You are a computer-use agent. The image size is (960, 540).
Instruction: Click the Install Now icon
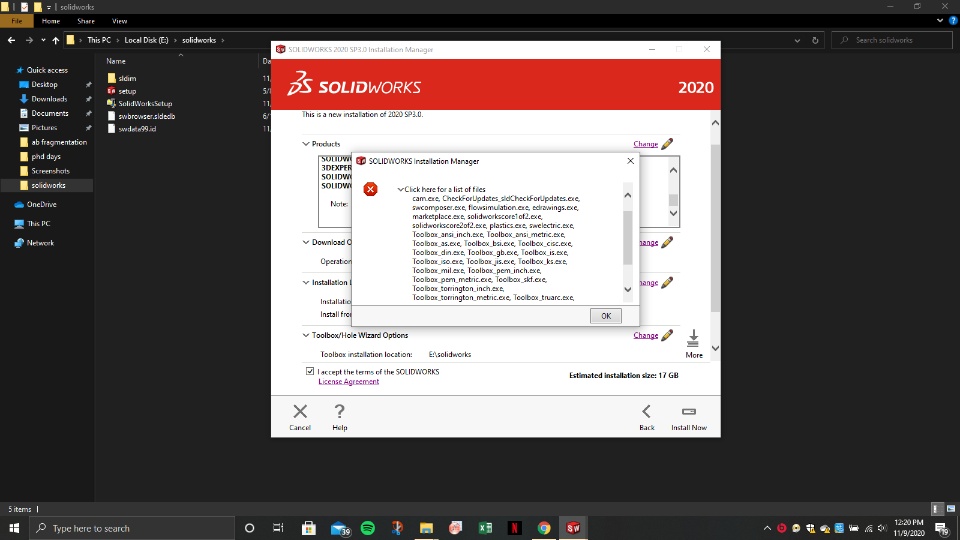tap(689, 411)
